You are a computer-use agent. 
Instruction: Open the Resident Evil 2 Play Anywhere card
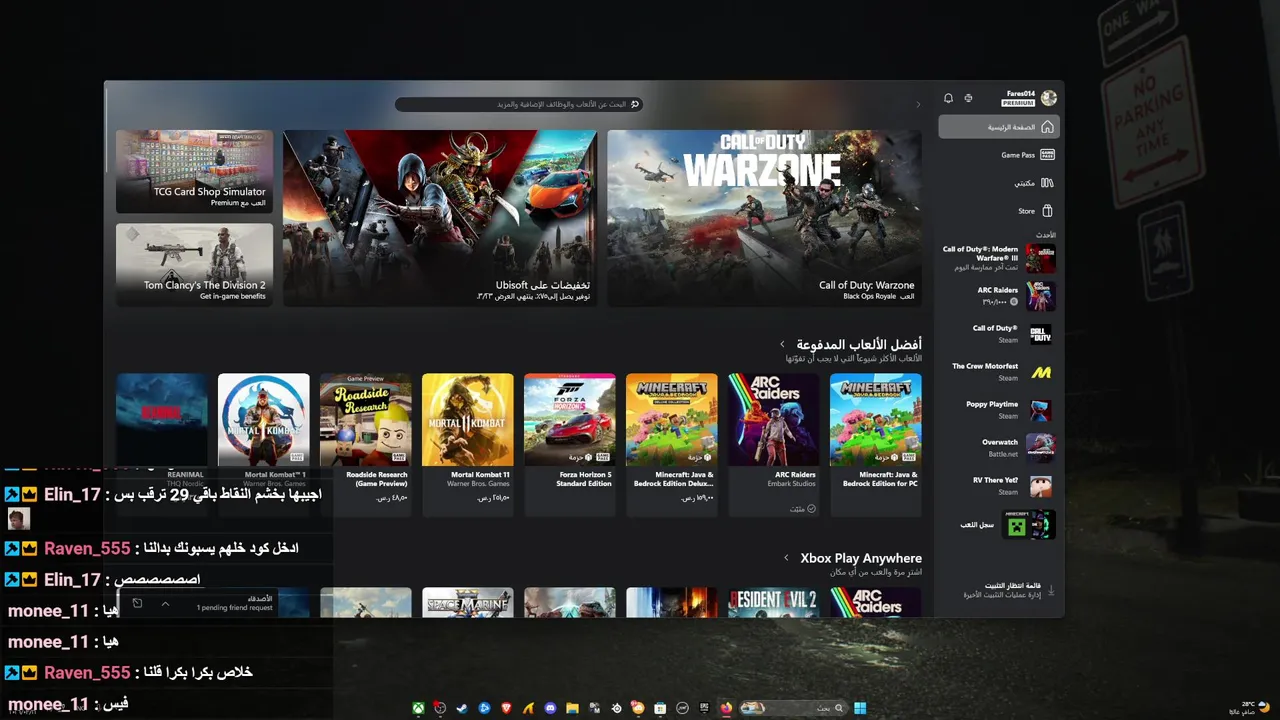(x=774, y=602)
